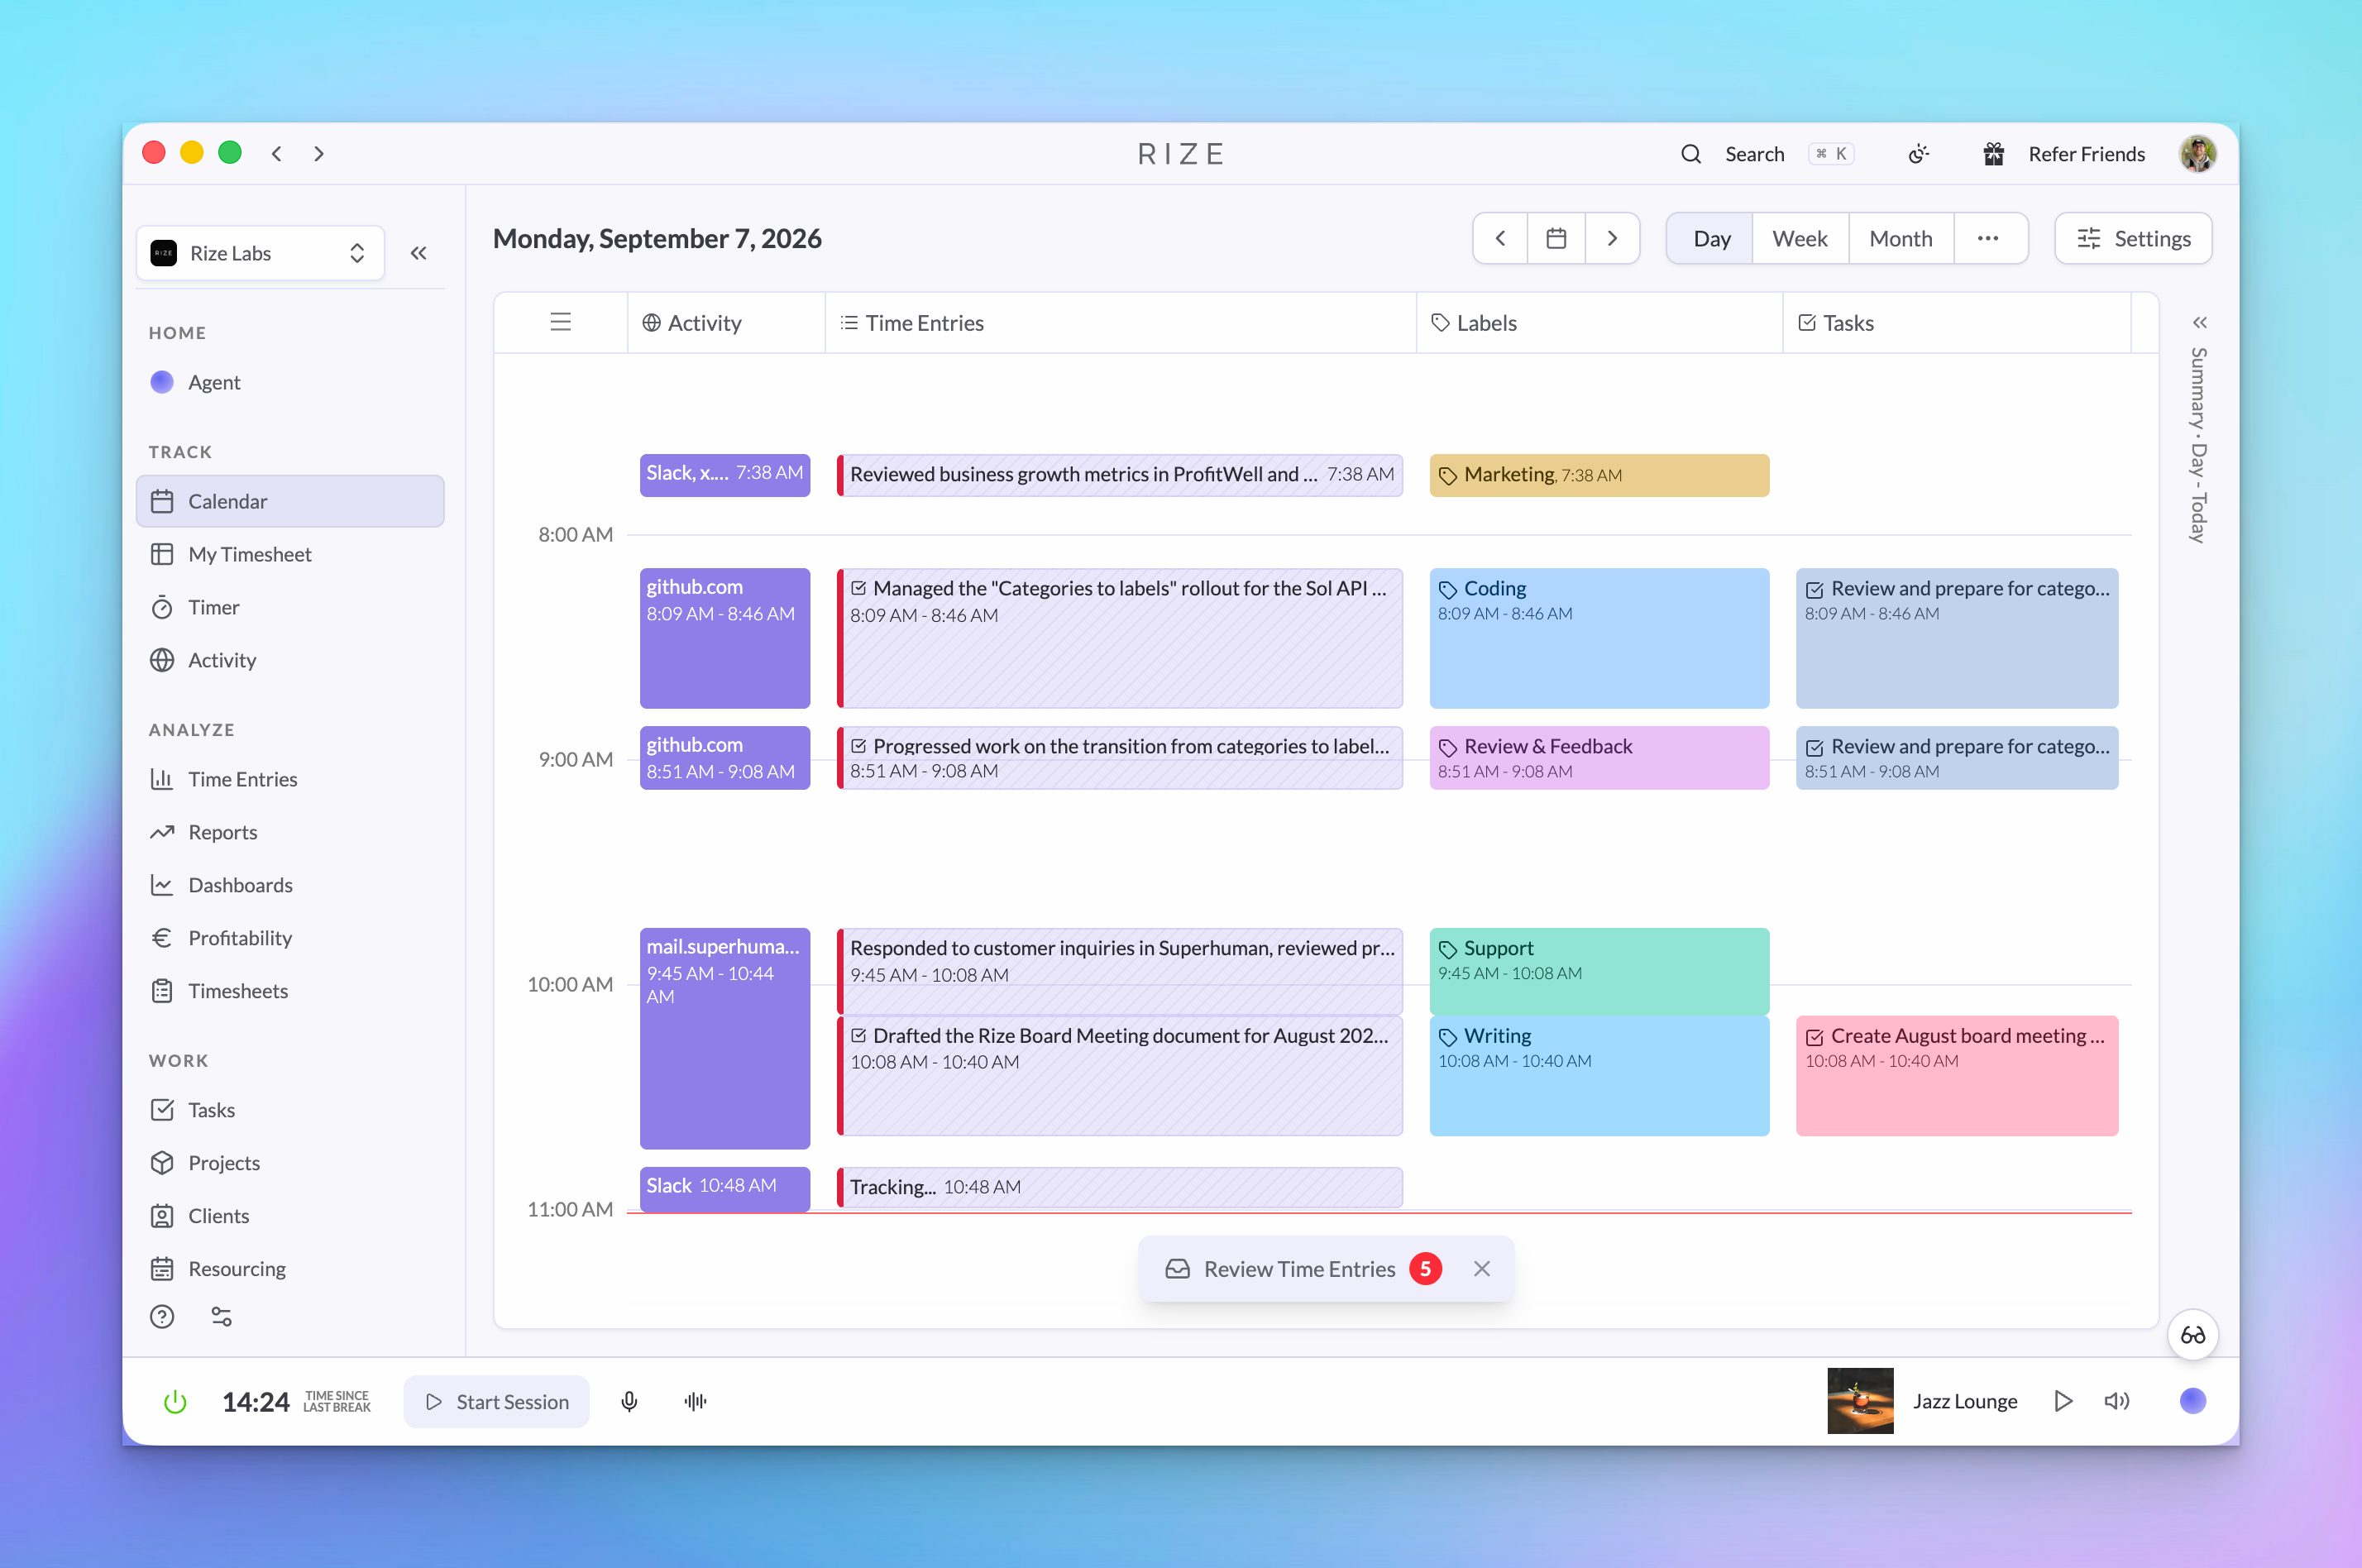
Task: Click the calendar hamburger menu icon
Action: (561, 322)
